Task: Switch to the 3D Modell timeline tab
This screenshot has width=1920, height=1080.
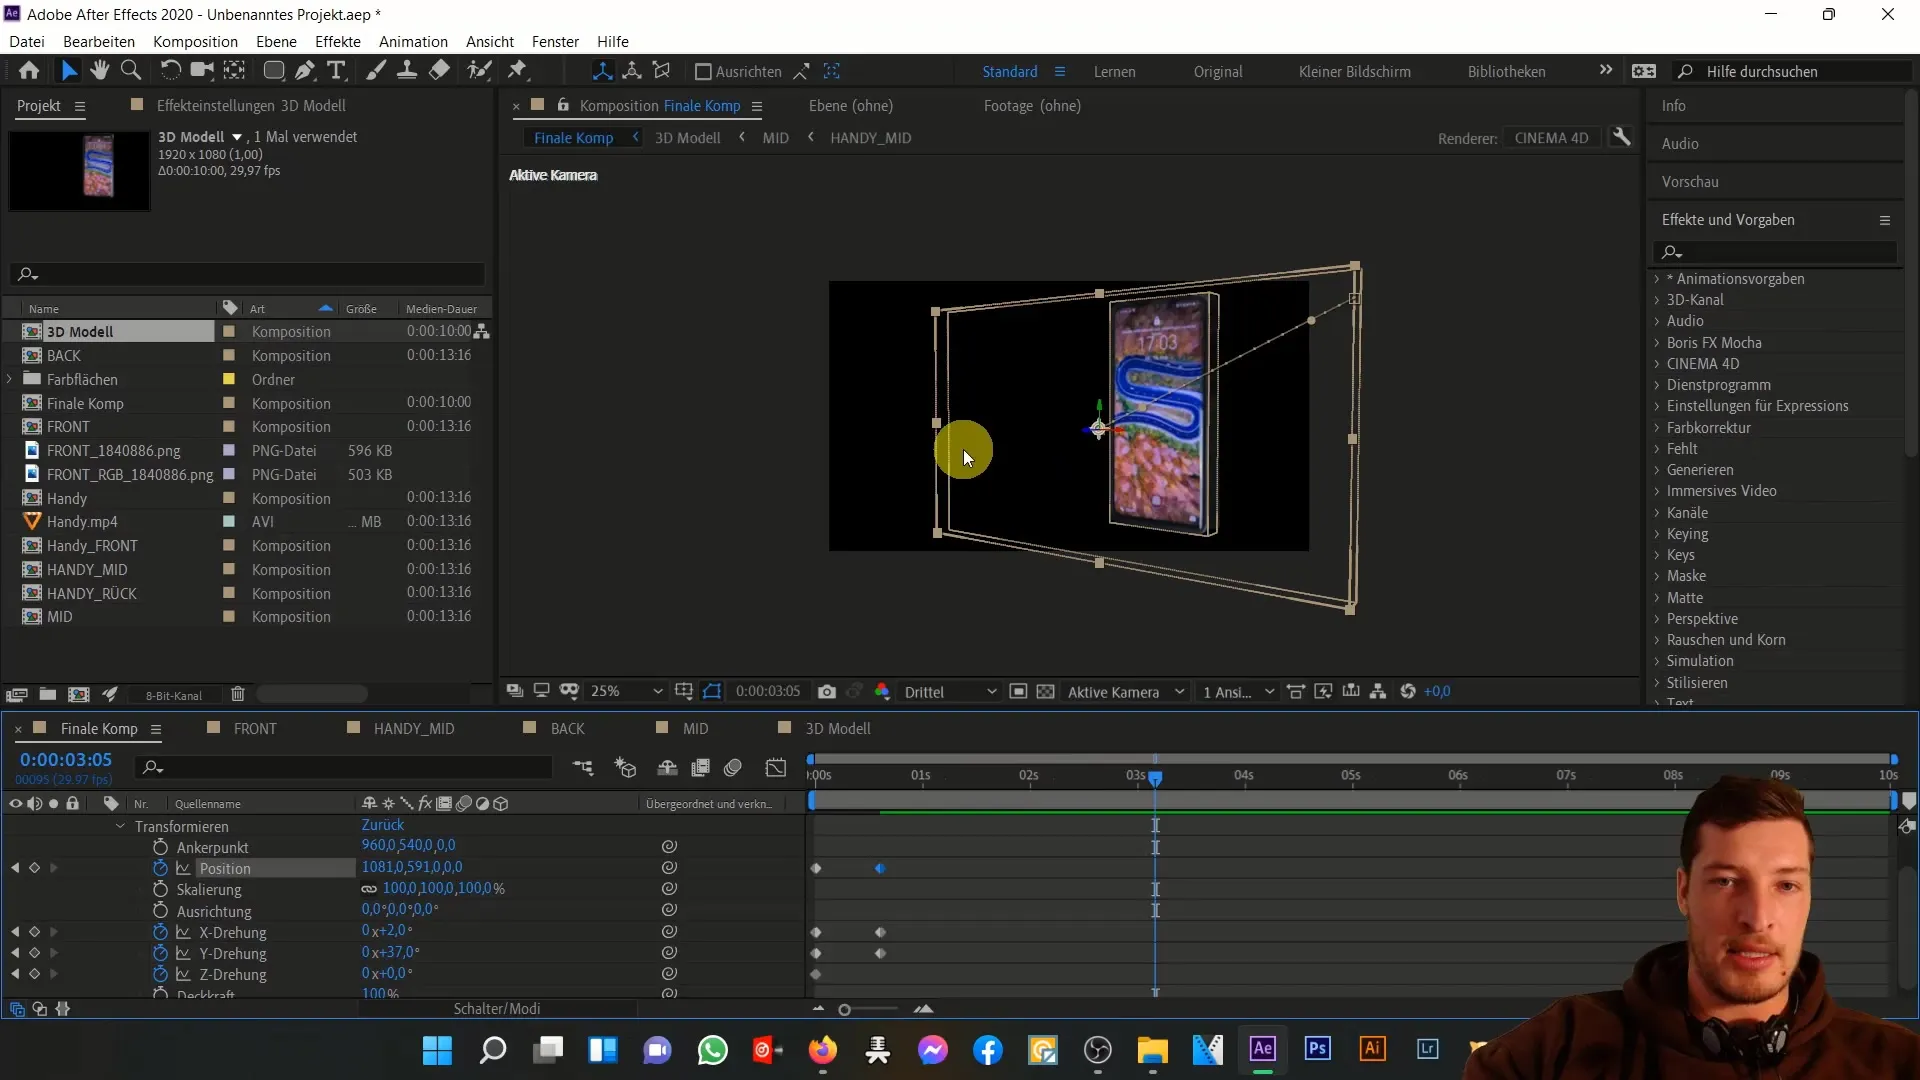Action: [838, 729]
